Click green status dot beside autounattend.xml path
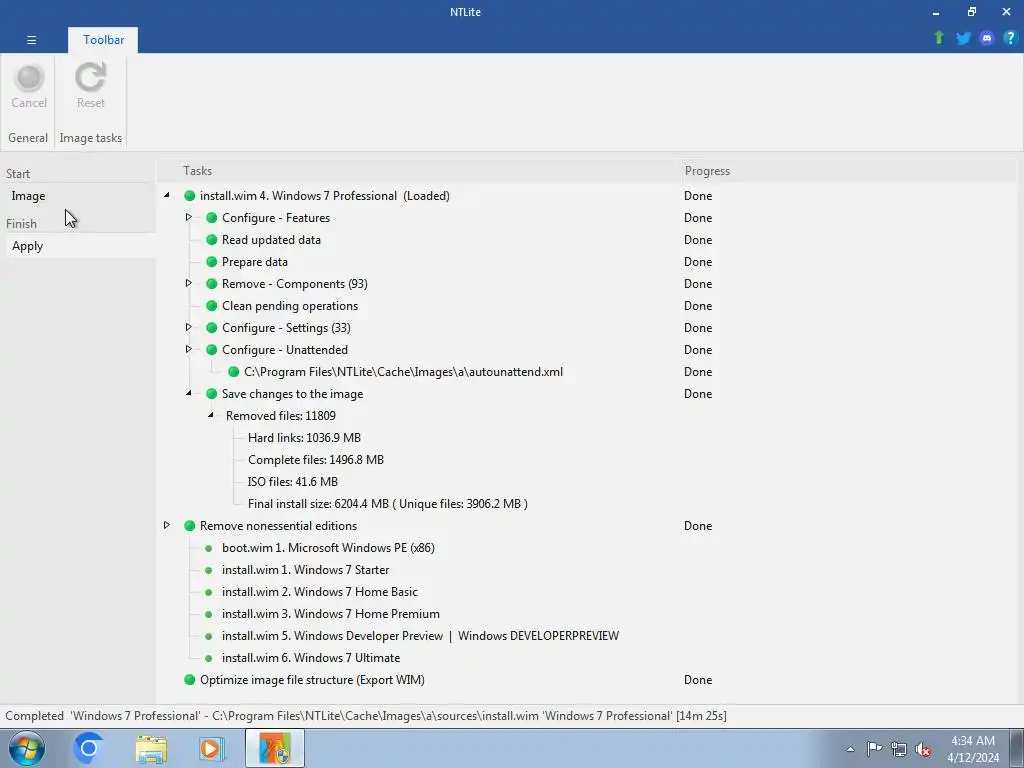1024x768 pixels. coord(234,372)
